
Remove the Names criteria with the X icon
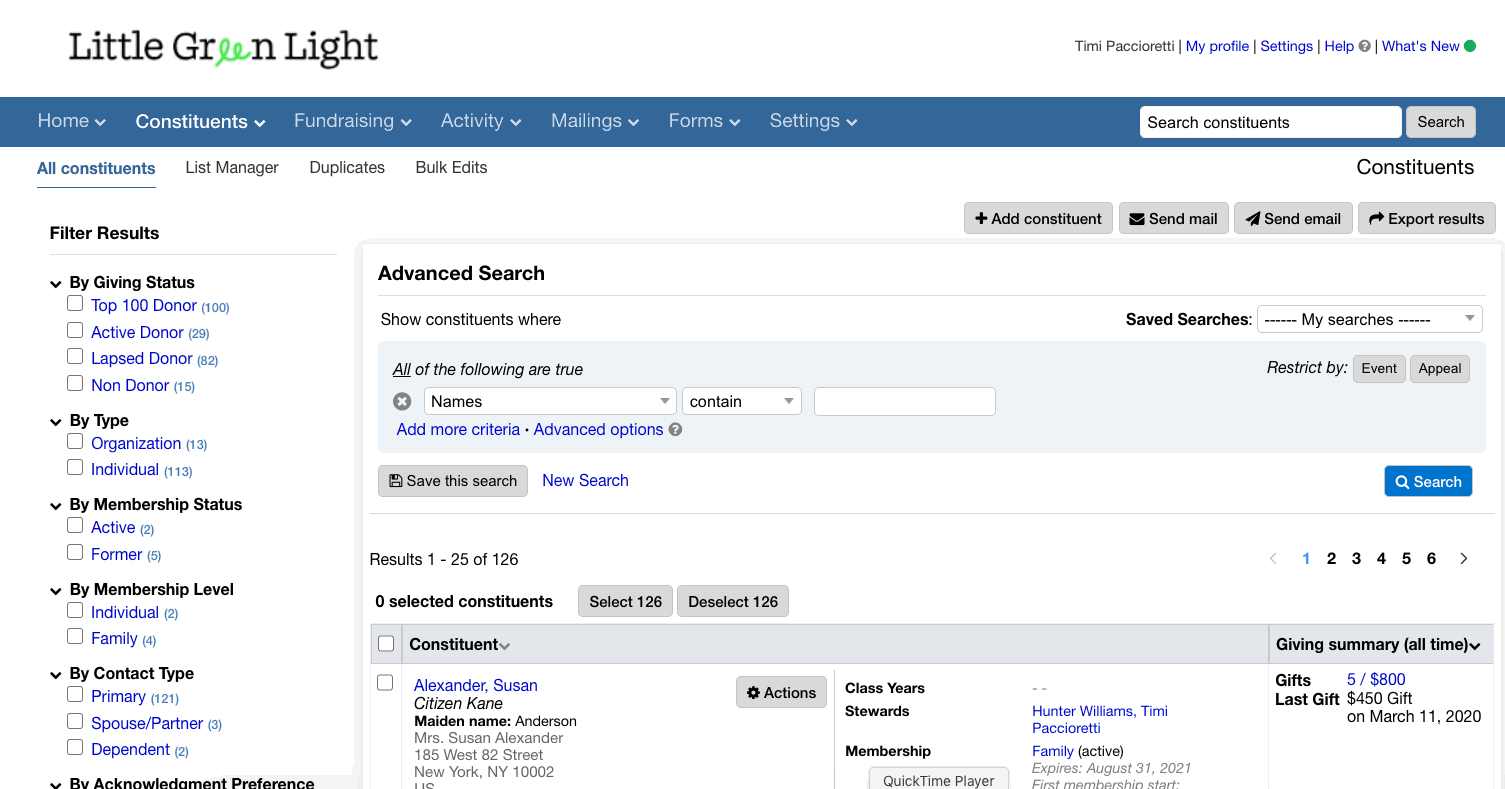pyautogui.click(x=402, y=401)
